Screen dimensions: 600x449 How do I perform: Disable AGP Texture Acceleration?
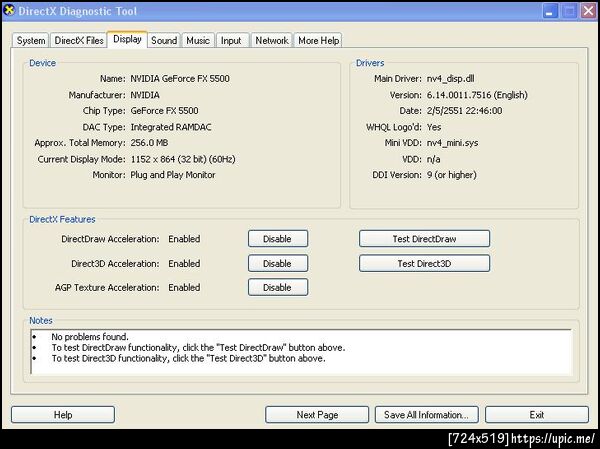point(278,287)
